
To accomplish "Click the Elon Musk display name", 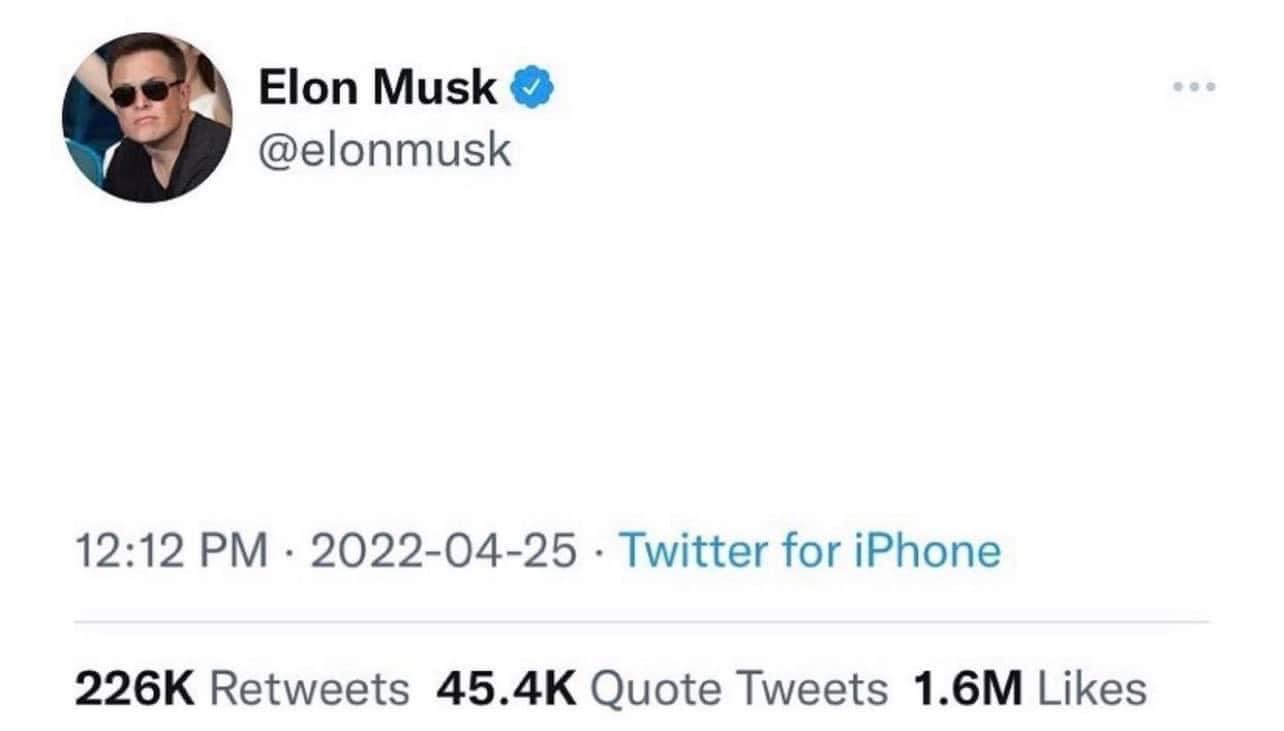I will (378, 89).
